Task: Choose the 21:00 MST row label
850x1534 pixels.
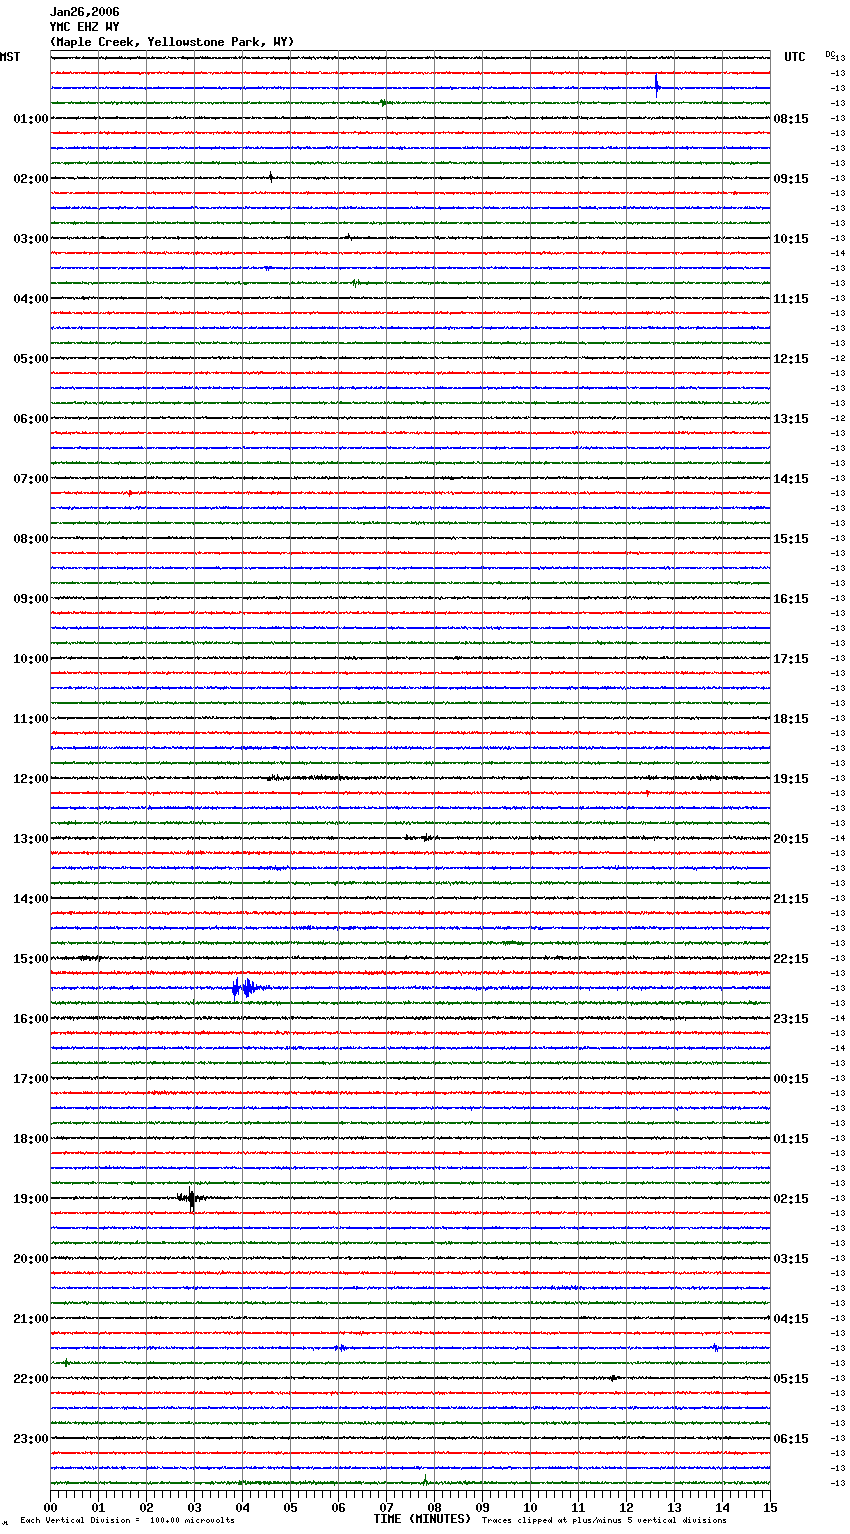Action: click(30, 1319)
